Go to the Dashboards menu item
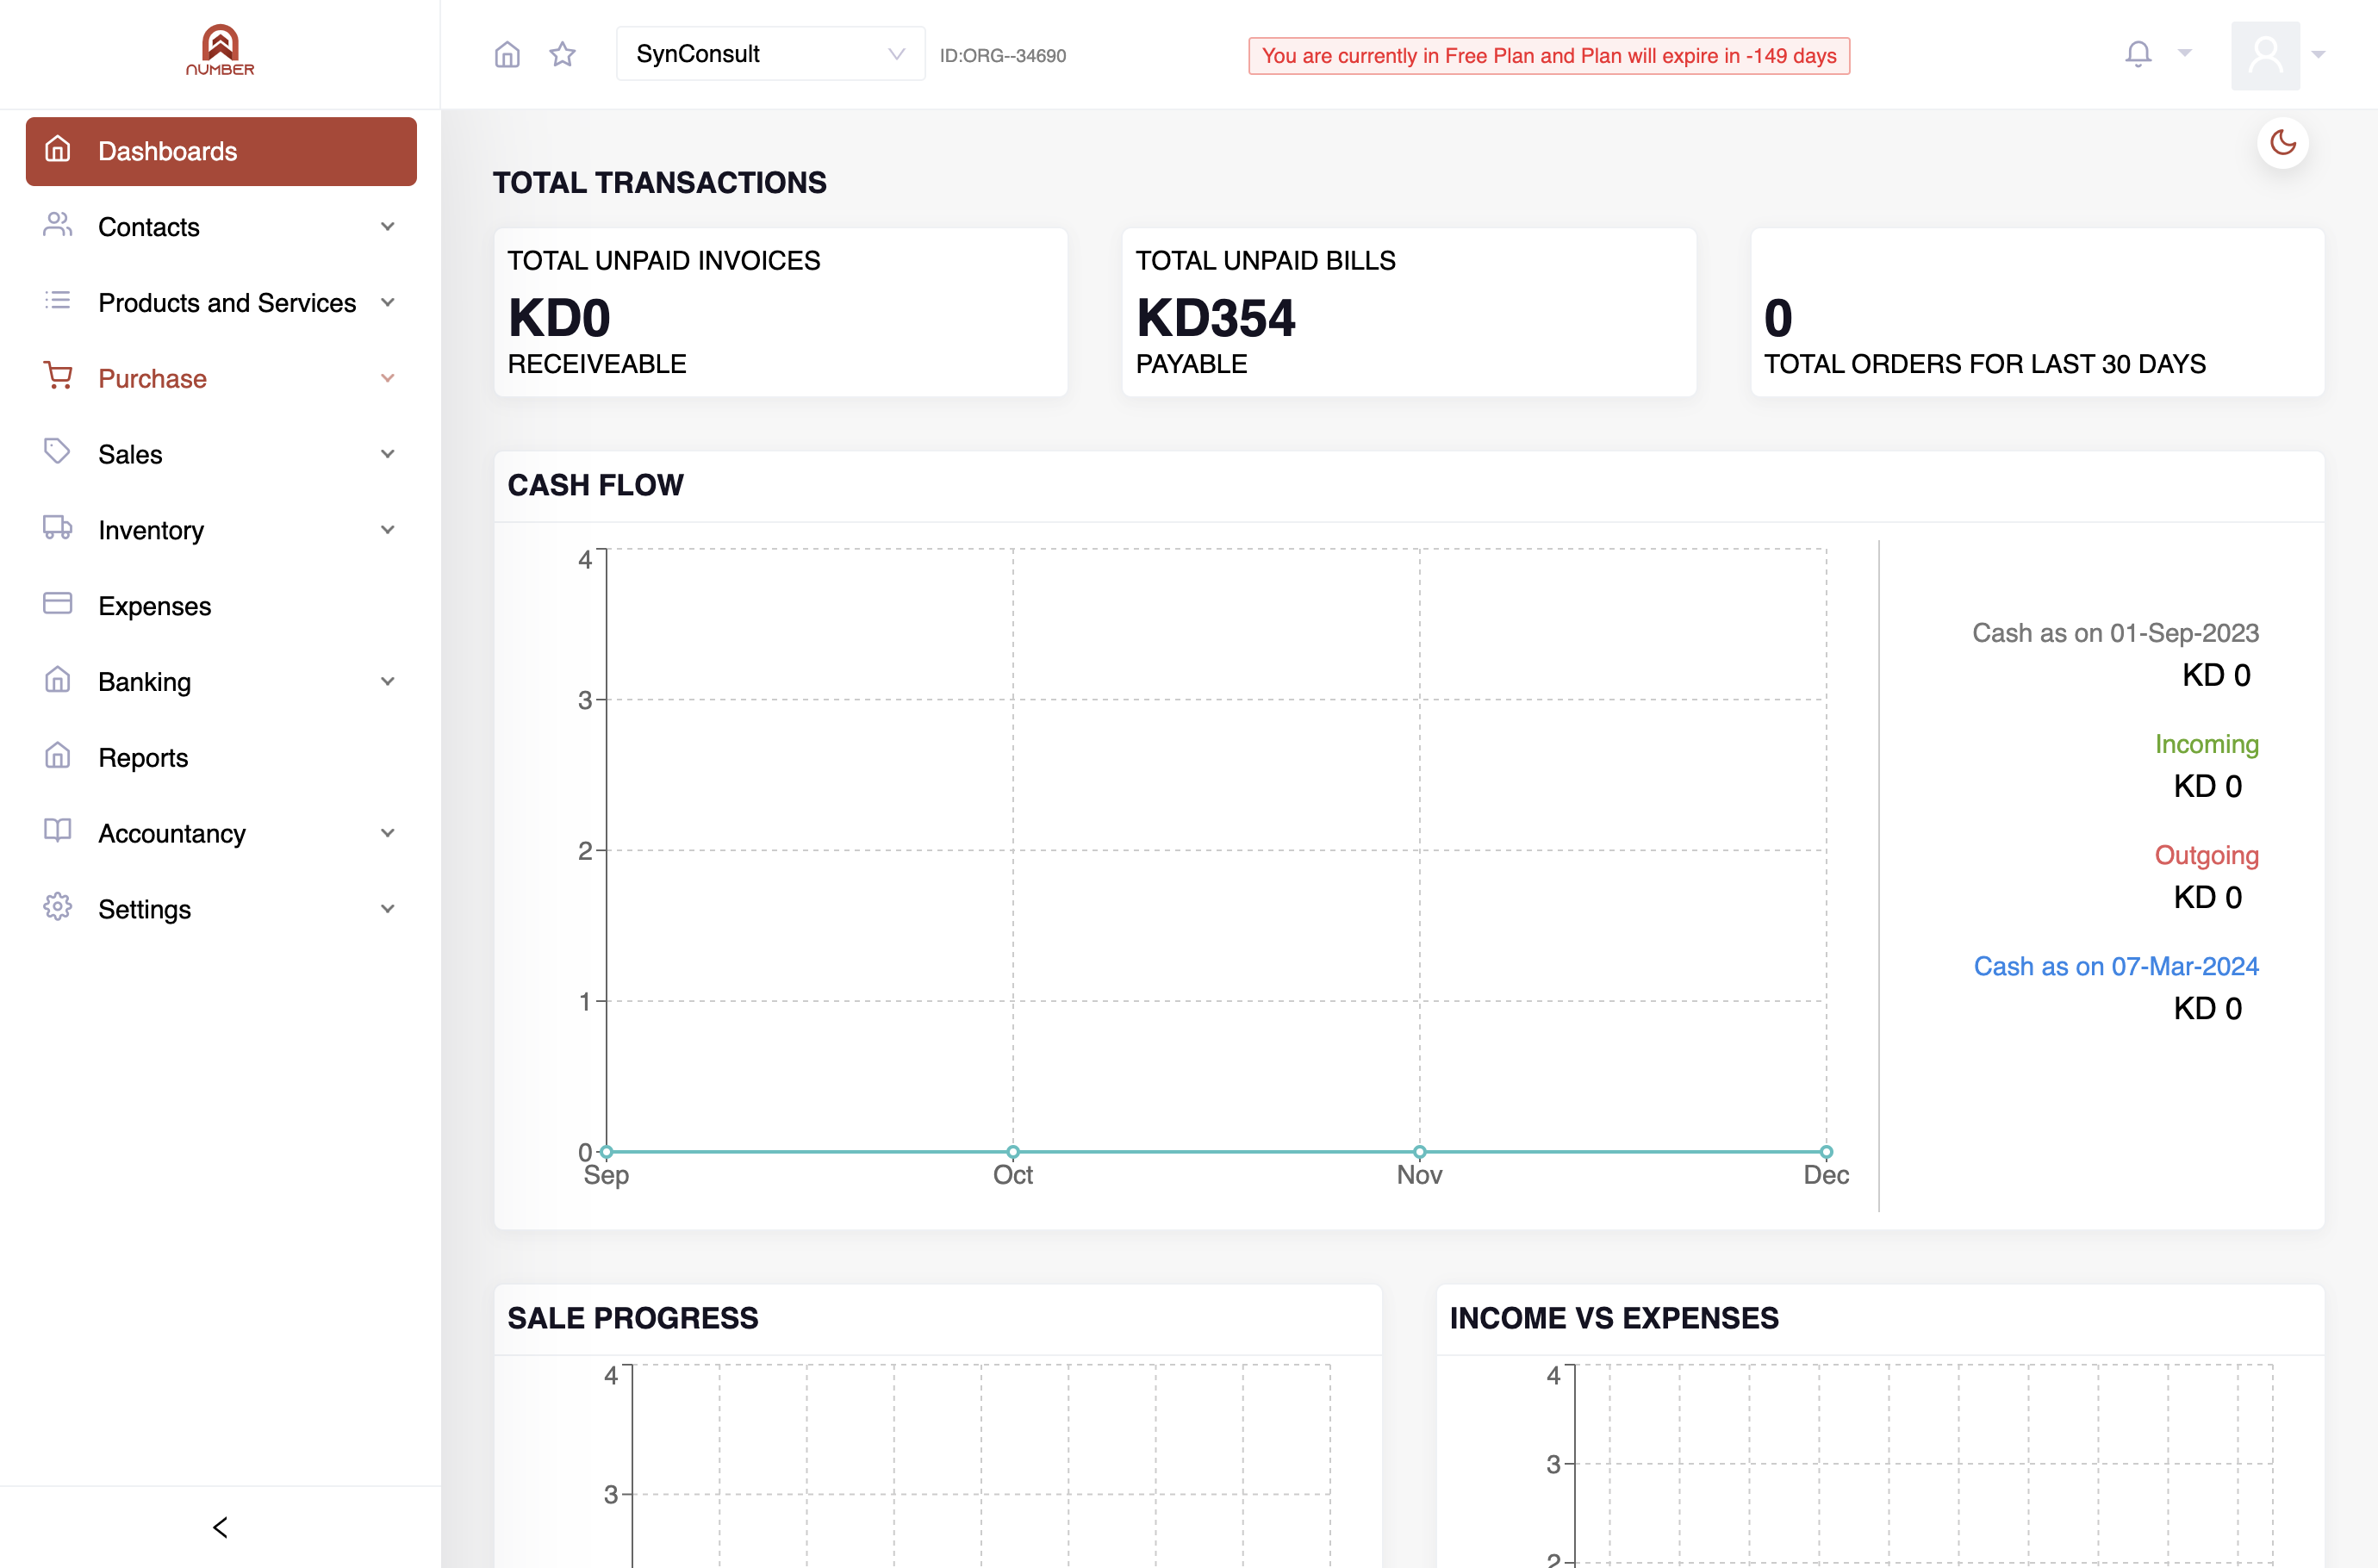The height and width of the screenshot is (1568, 2378). pos(221,151)
